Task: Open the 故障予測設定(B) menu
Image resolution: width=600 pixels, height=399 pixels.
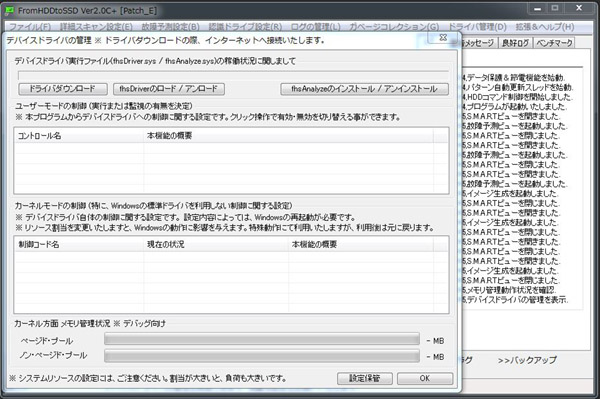Action: [171, 27]
